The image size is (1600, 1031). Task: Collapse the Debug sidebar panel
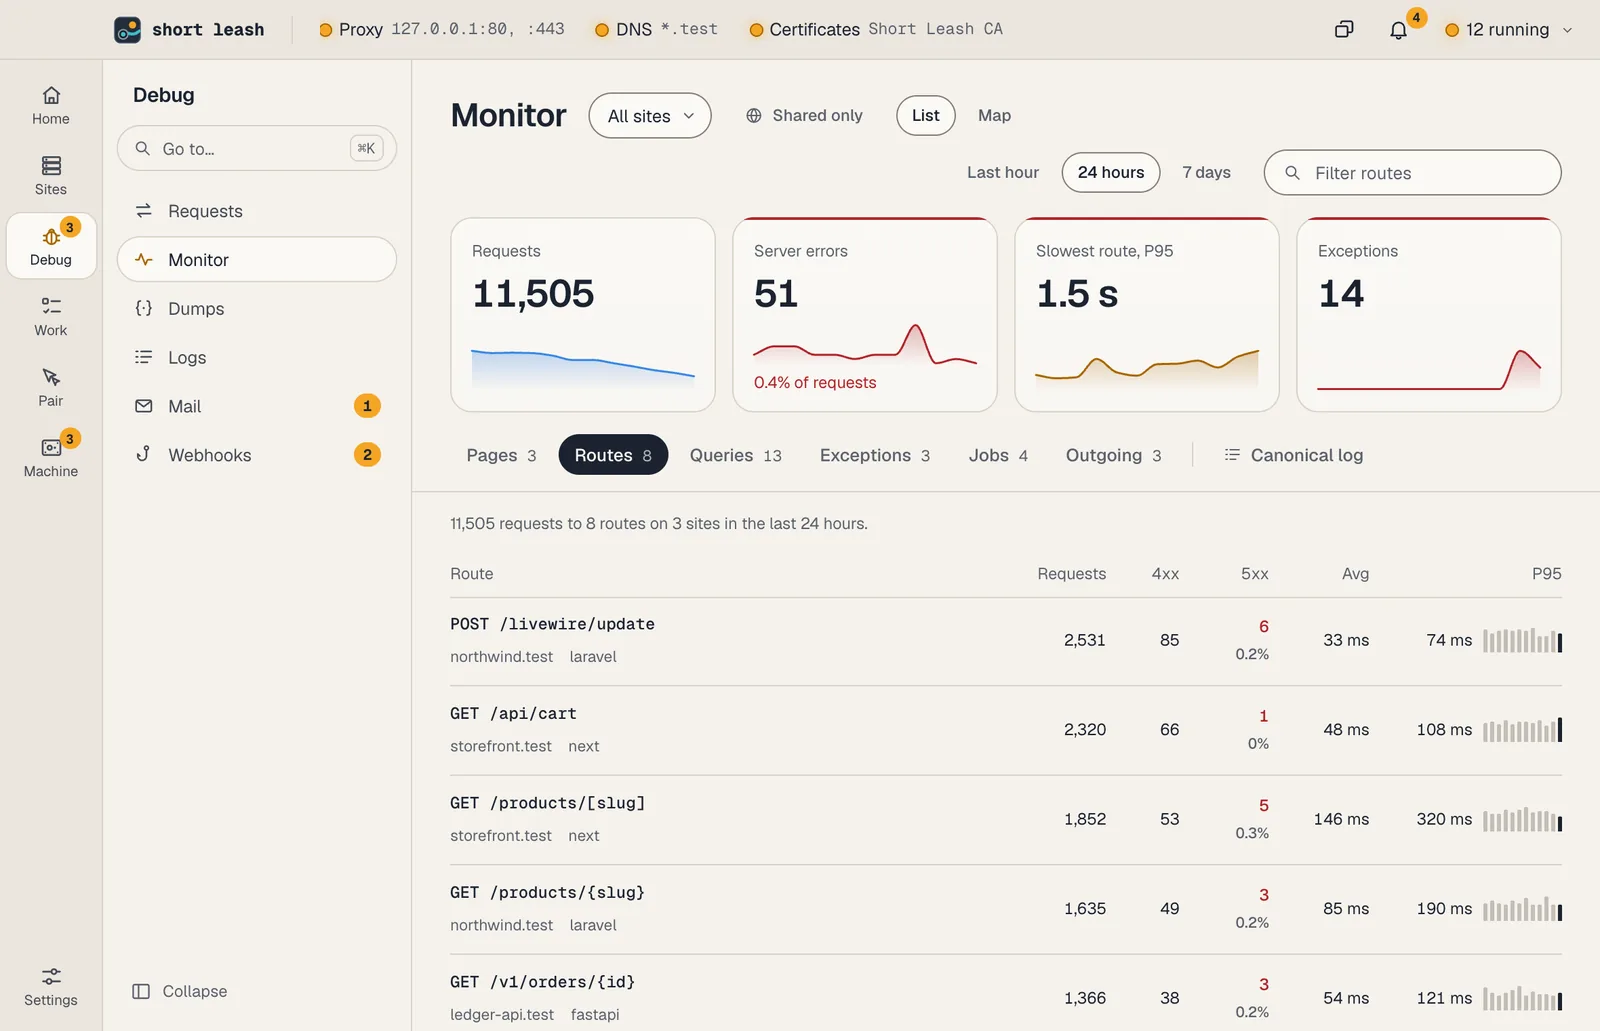point(180,991)
